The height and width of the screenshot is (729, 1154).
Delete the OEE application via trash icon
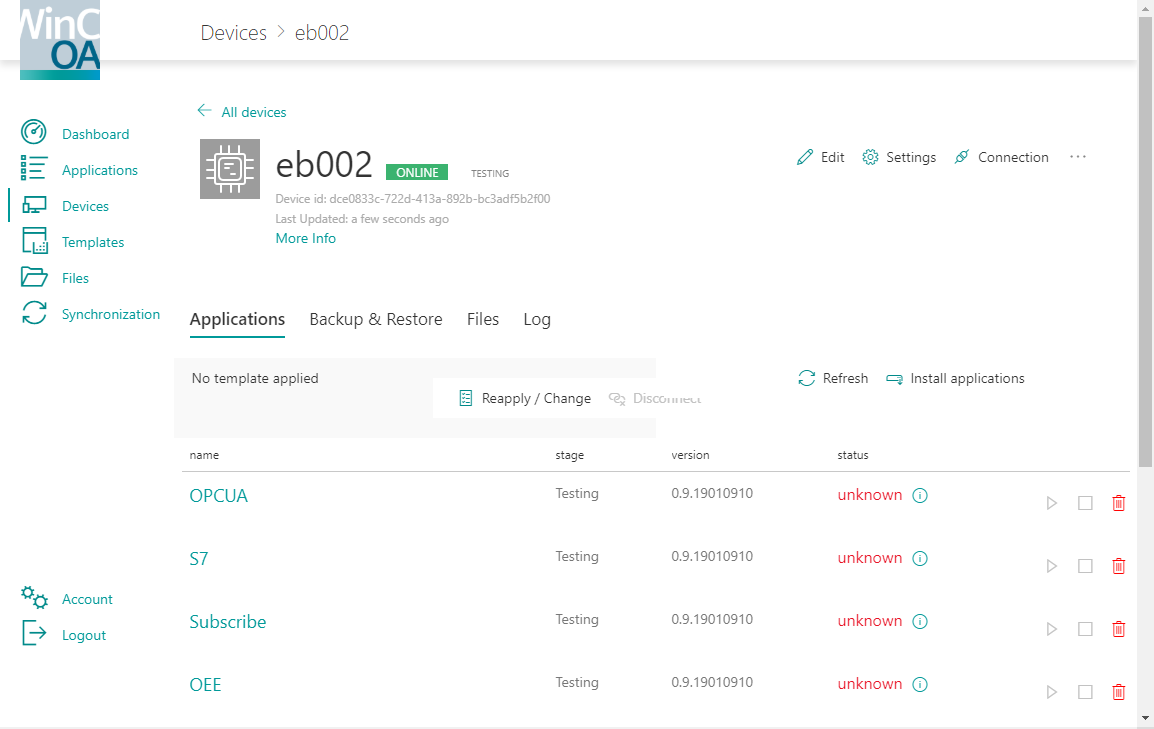[x=1118, y=692]
